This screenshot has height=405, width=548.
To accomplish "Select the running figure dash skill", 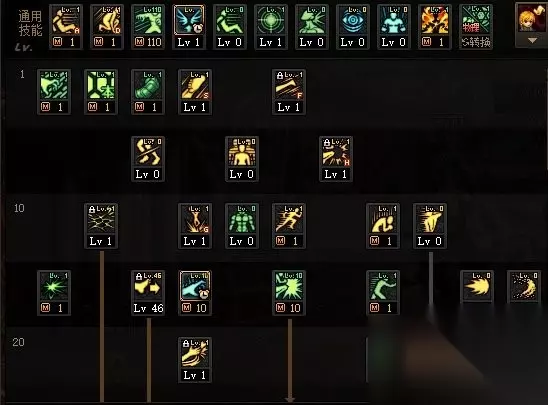I will point(289,226).
